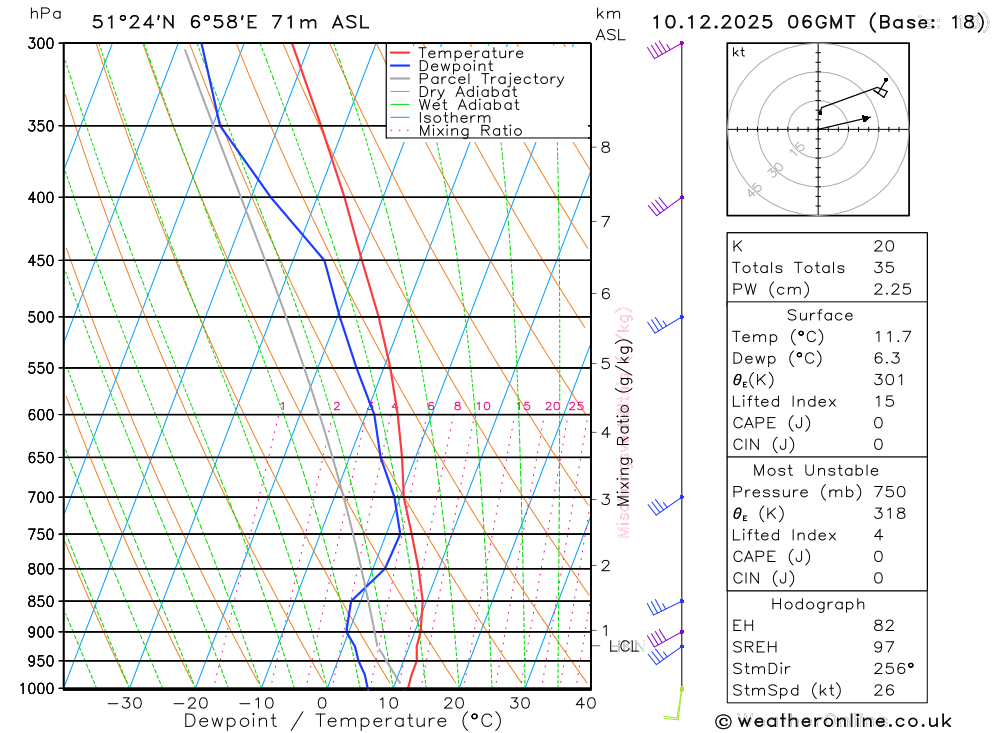Click the red Temperature legend line sample

(x=399, y=53)
